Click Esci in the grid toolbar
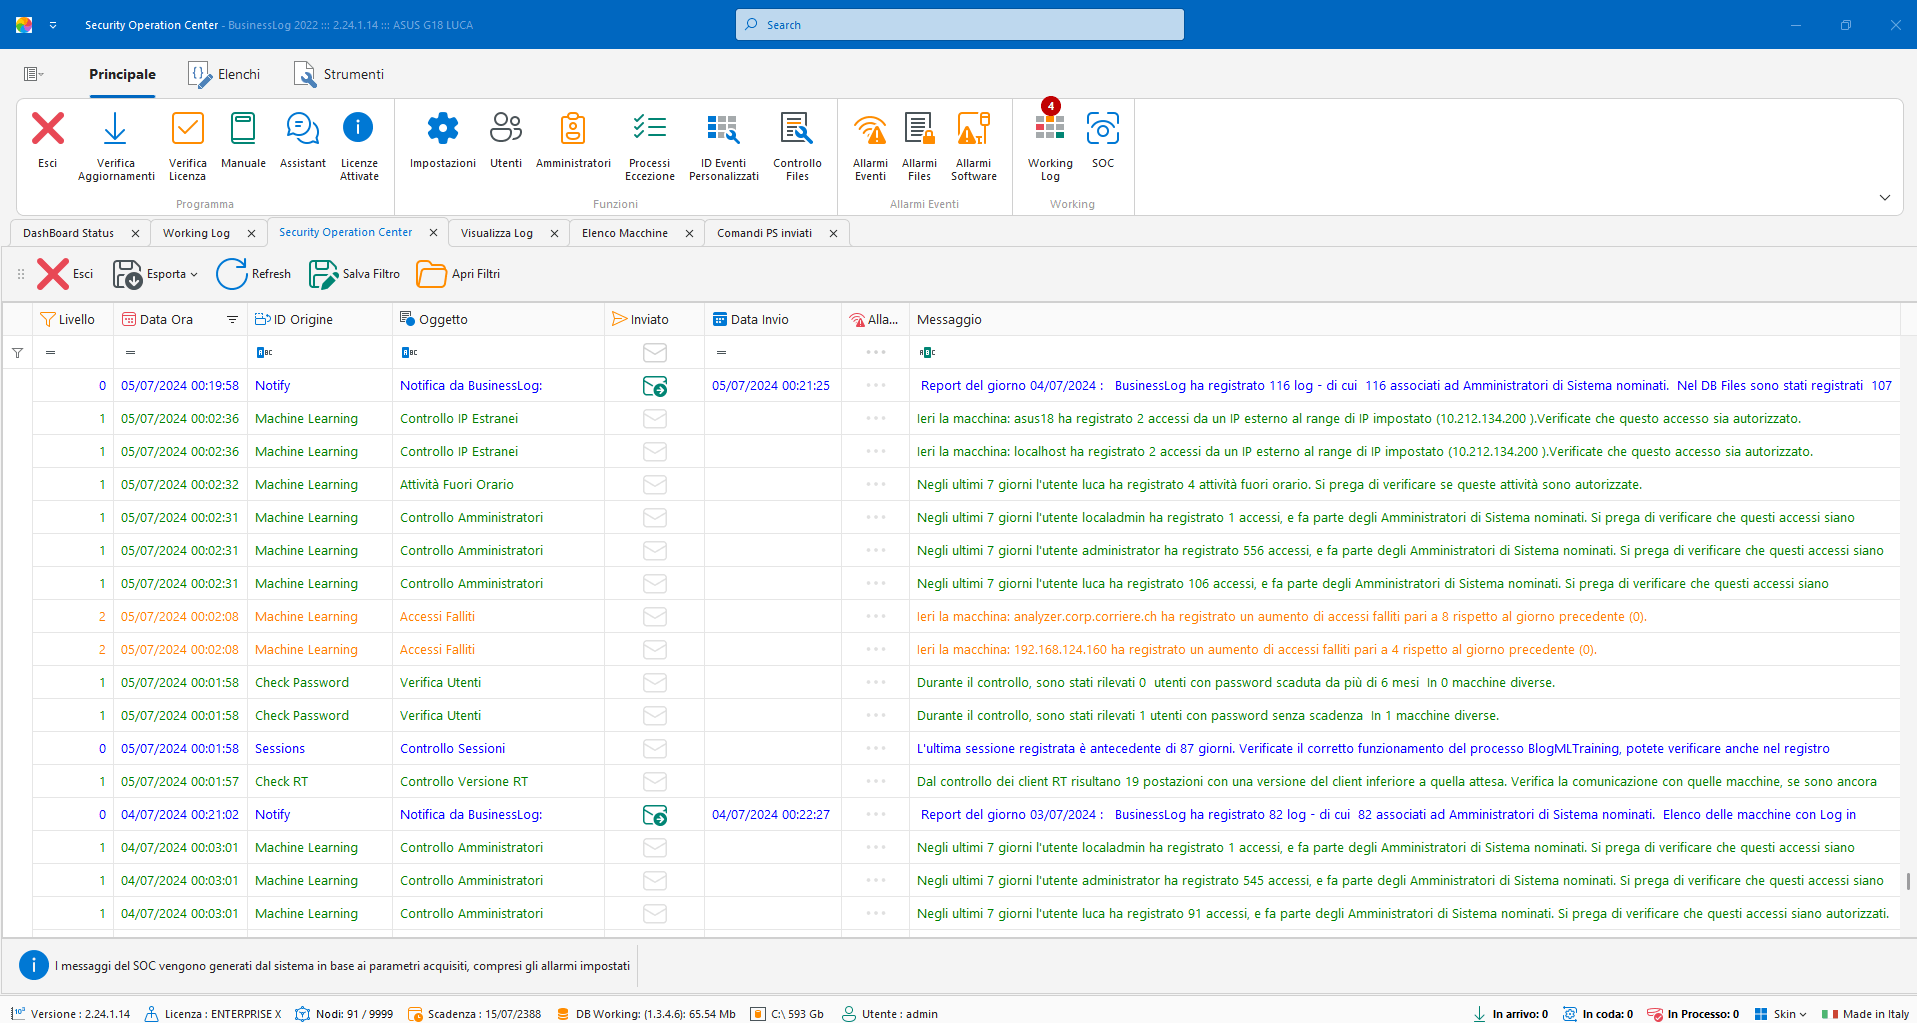Image resolution: width=1917 pixels, height=1023 pixels. (x=66, y=274)
